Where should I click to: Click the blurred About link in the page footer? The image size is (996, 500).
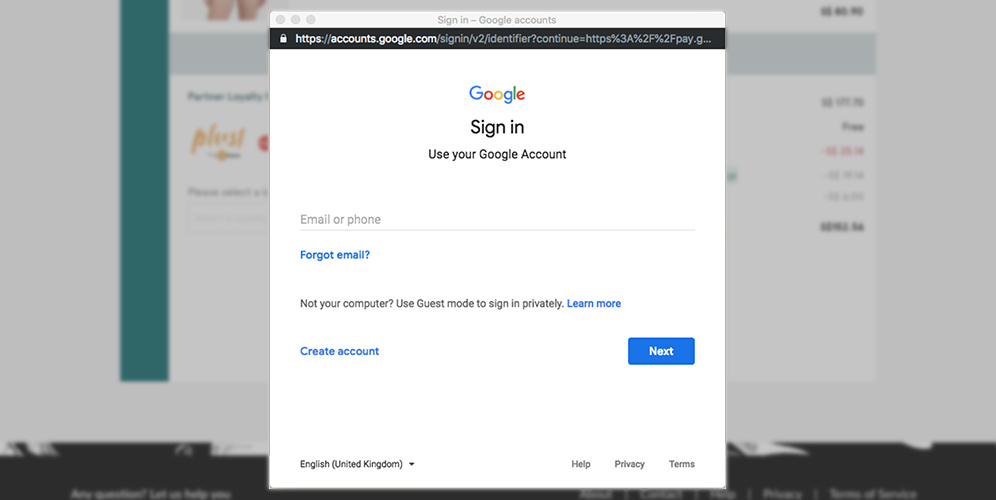coord(596,494)
